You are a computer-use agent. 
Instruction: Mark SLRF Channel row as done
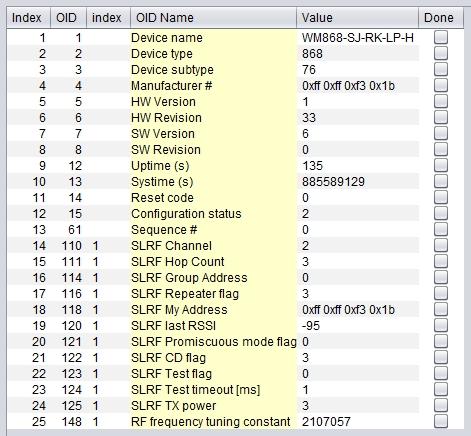[x=441, y=245]
